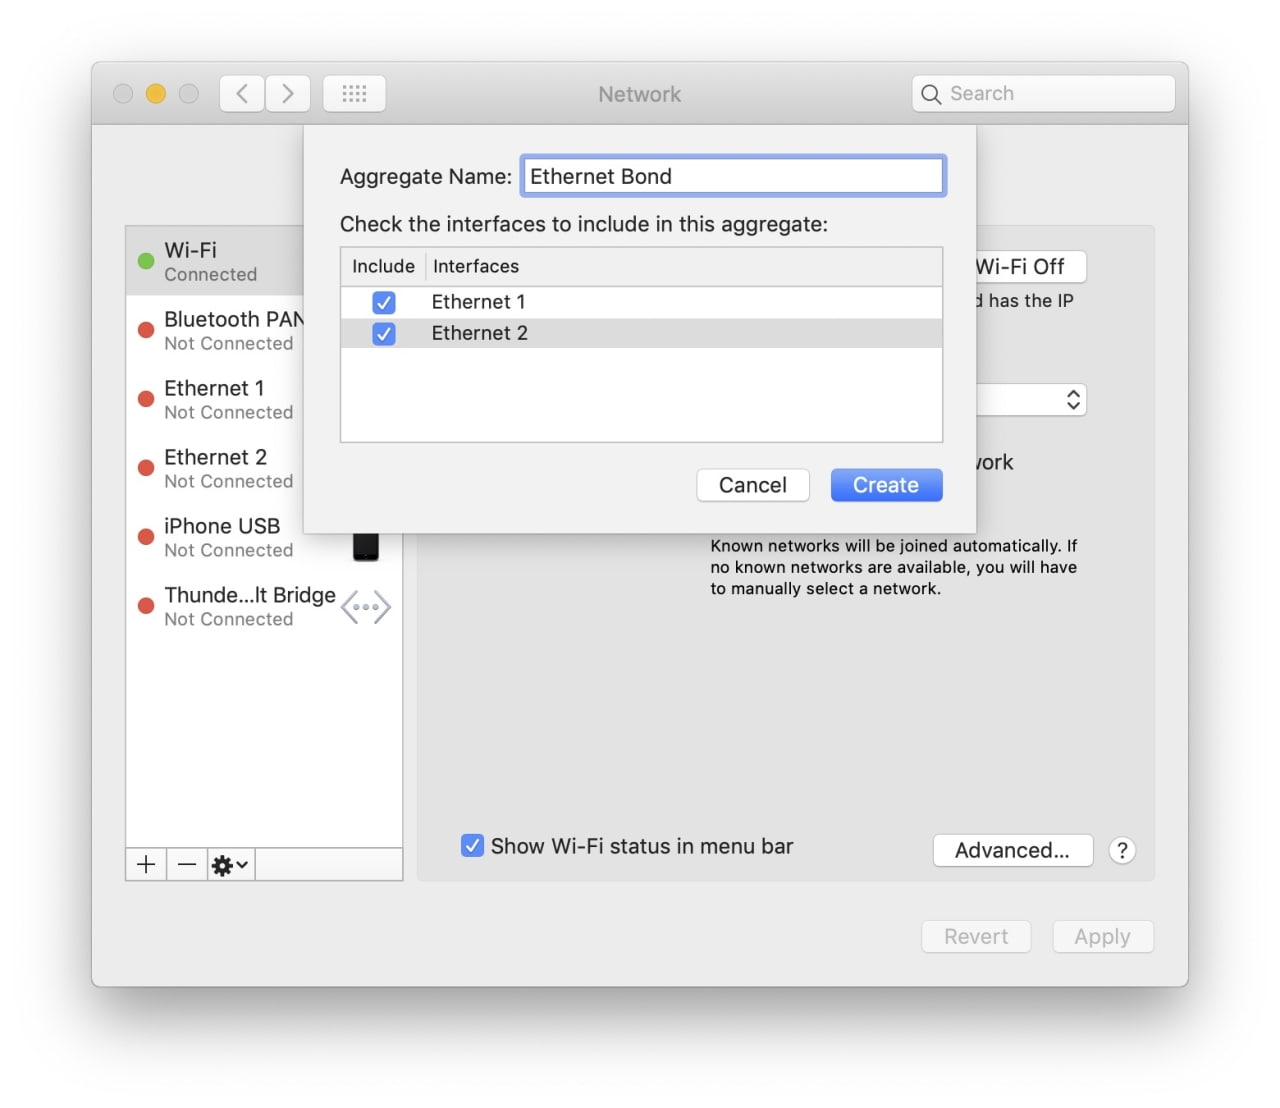This screenshot has width=1280, height=1108.
Task: Expand the Thunderbolt Bridge connection arrows
Action: (x=365, y=606)
